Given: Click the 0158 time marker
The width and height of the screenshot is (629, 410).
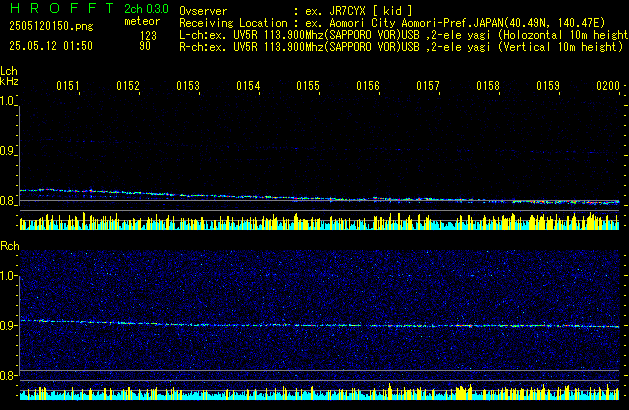Looking at the screenshot, I should (x=488, y=86).
